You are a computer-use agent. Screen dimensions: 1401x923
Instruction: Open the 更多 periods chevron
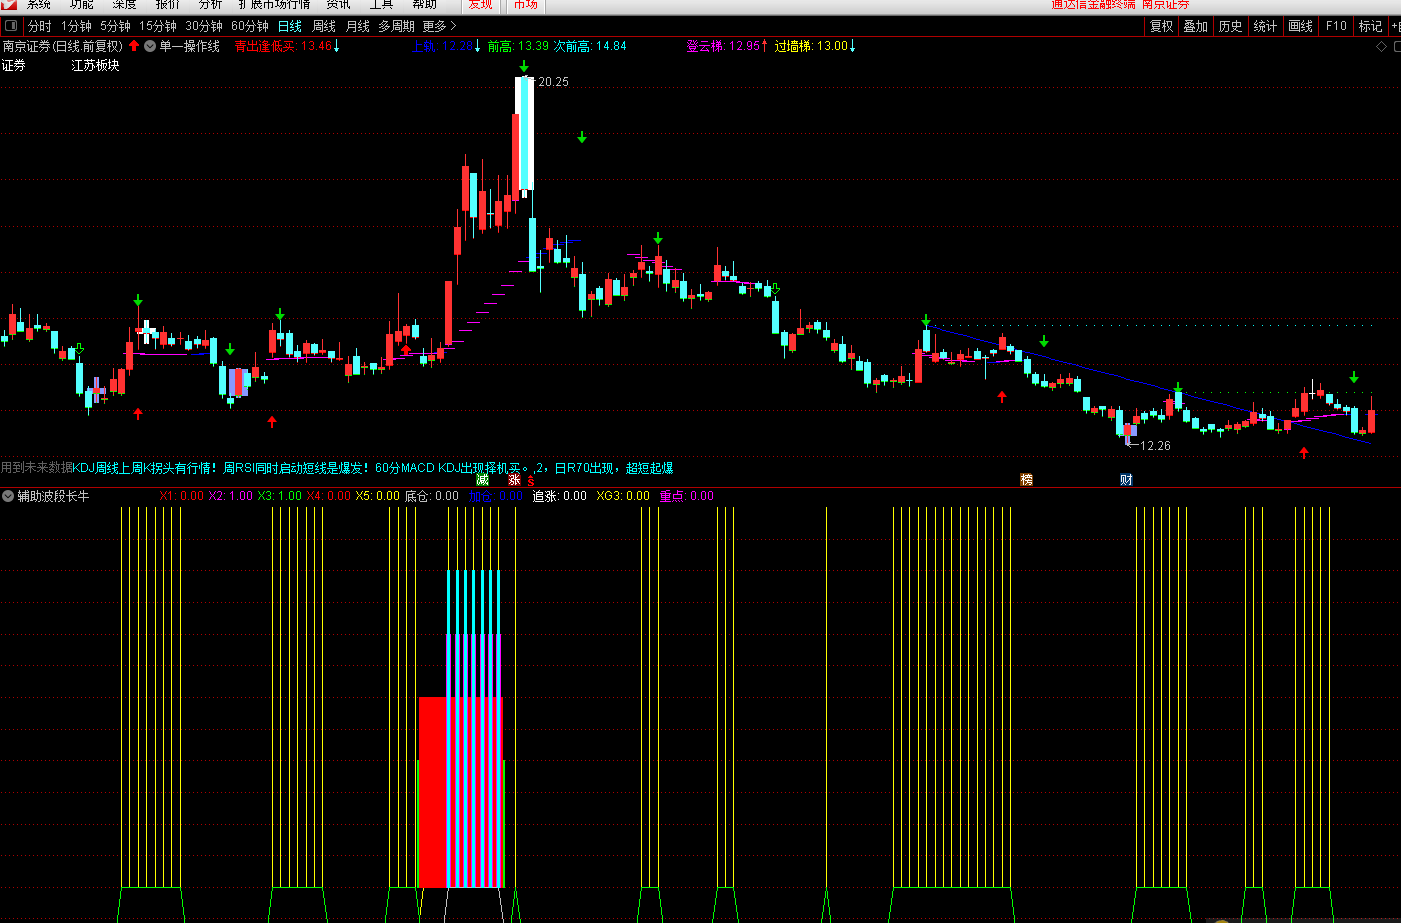point(453,26)
